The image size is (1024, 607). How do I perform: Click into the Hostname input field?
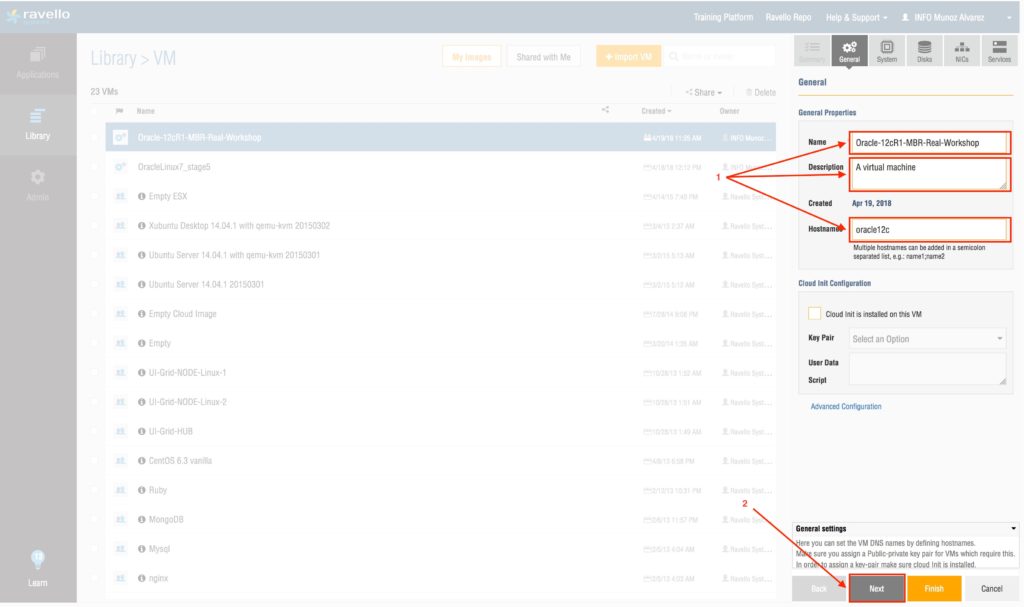pyautogui.click(x=928, y=230)
